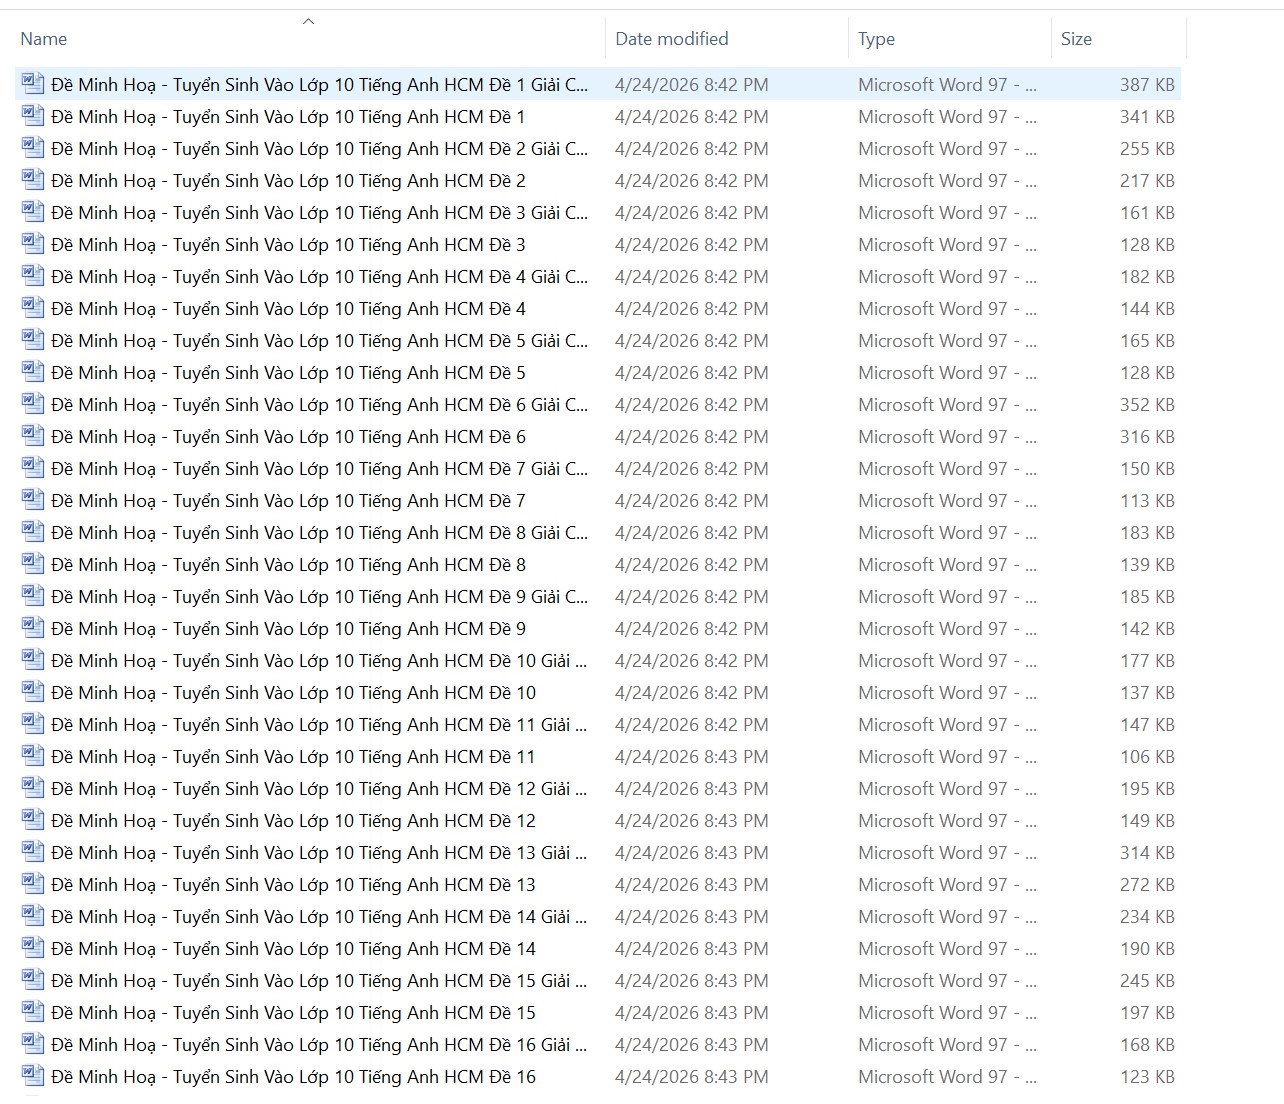This screenshot has height=1104, width=1284.
Task: Select Word icon of Đề 2 file (217 KB)
Action: 33,180
